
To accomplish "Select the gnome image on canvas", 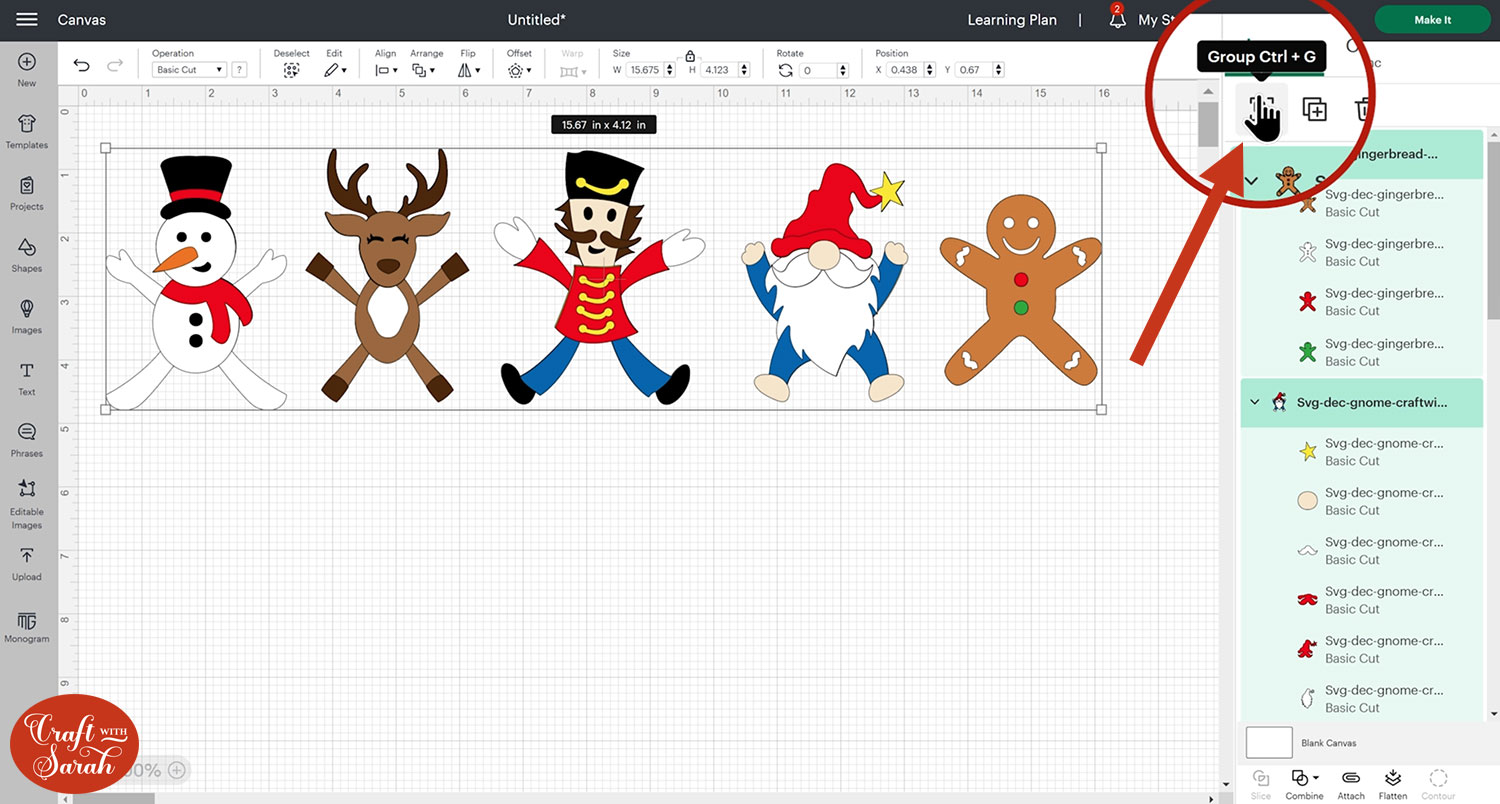I will tap(825, 283).
